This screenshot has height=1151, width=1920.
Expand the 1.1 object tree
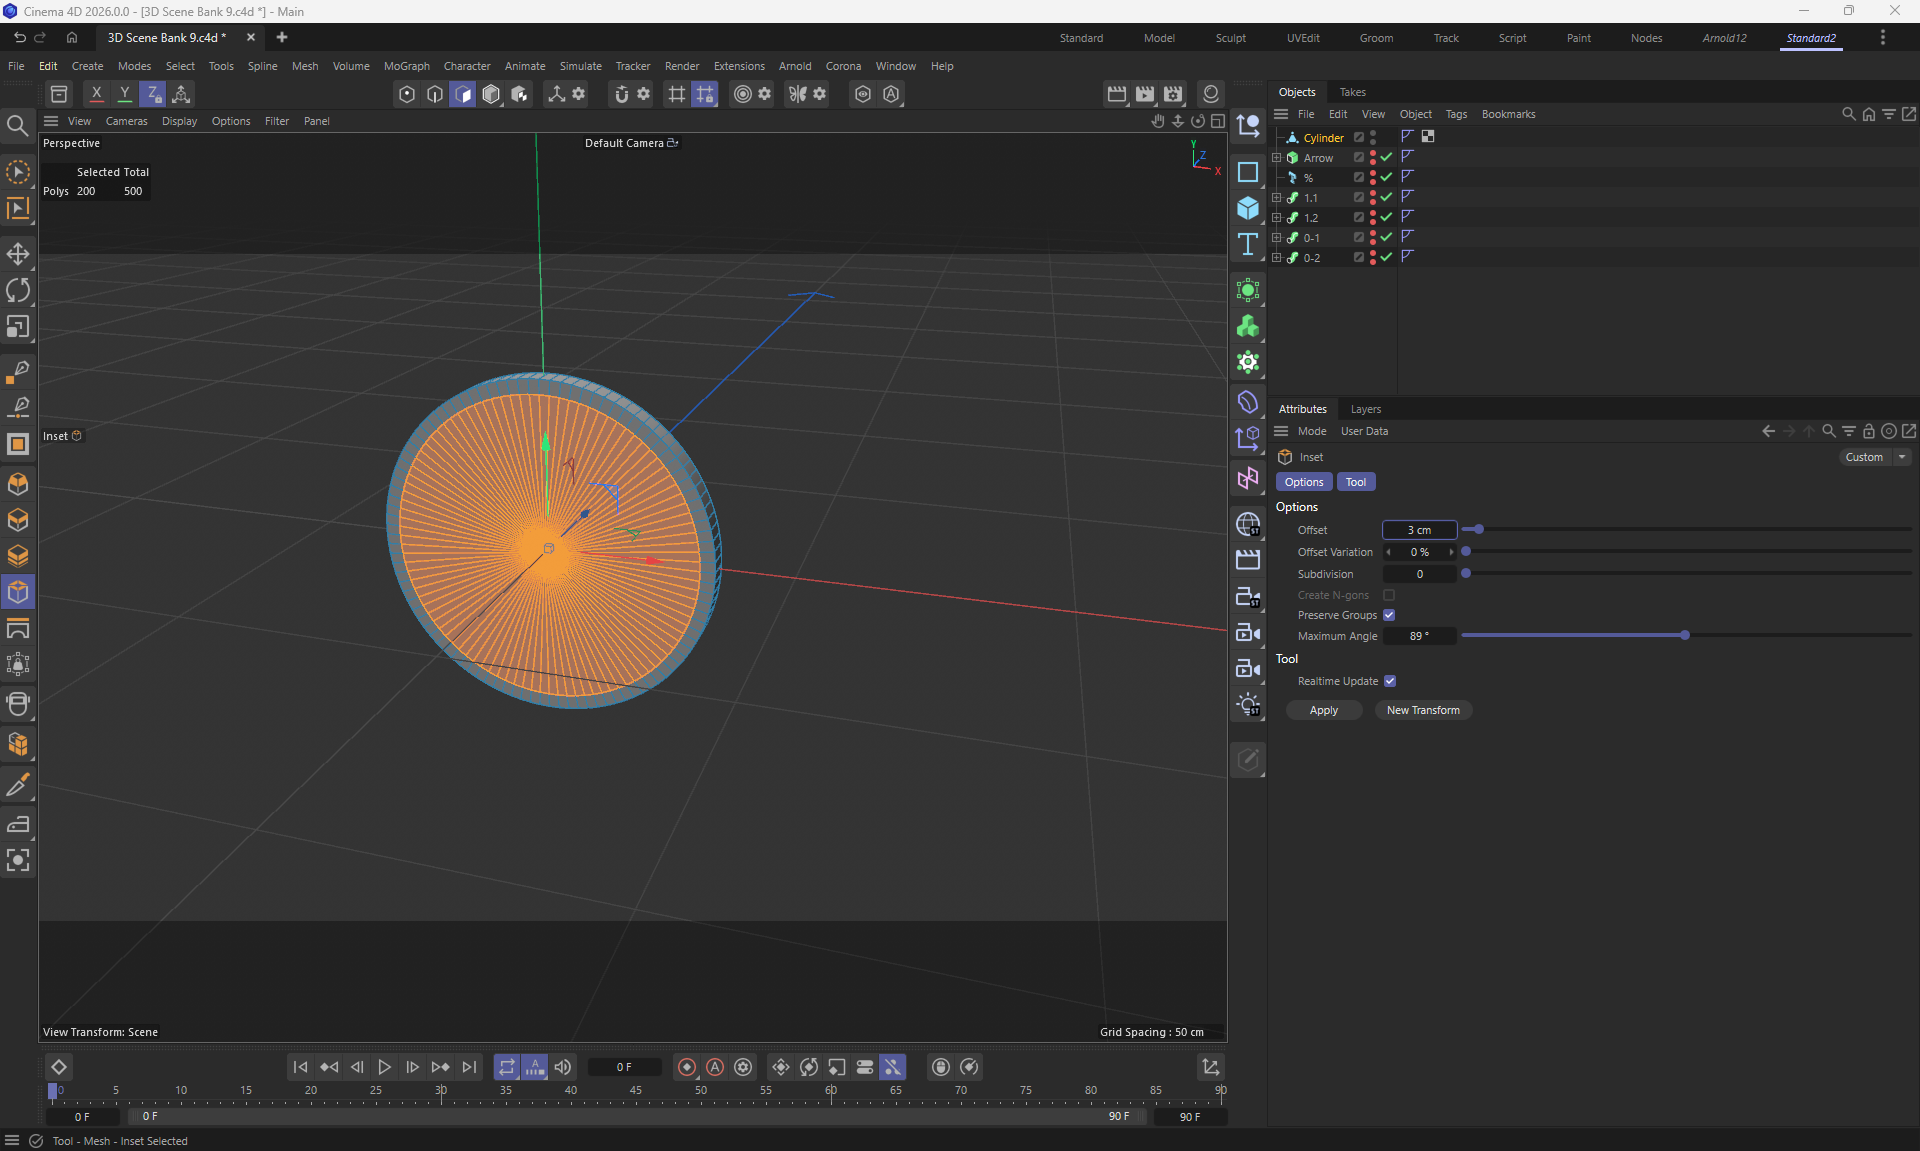tap(1276, 197)
